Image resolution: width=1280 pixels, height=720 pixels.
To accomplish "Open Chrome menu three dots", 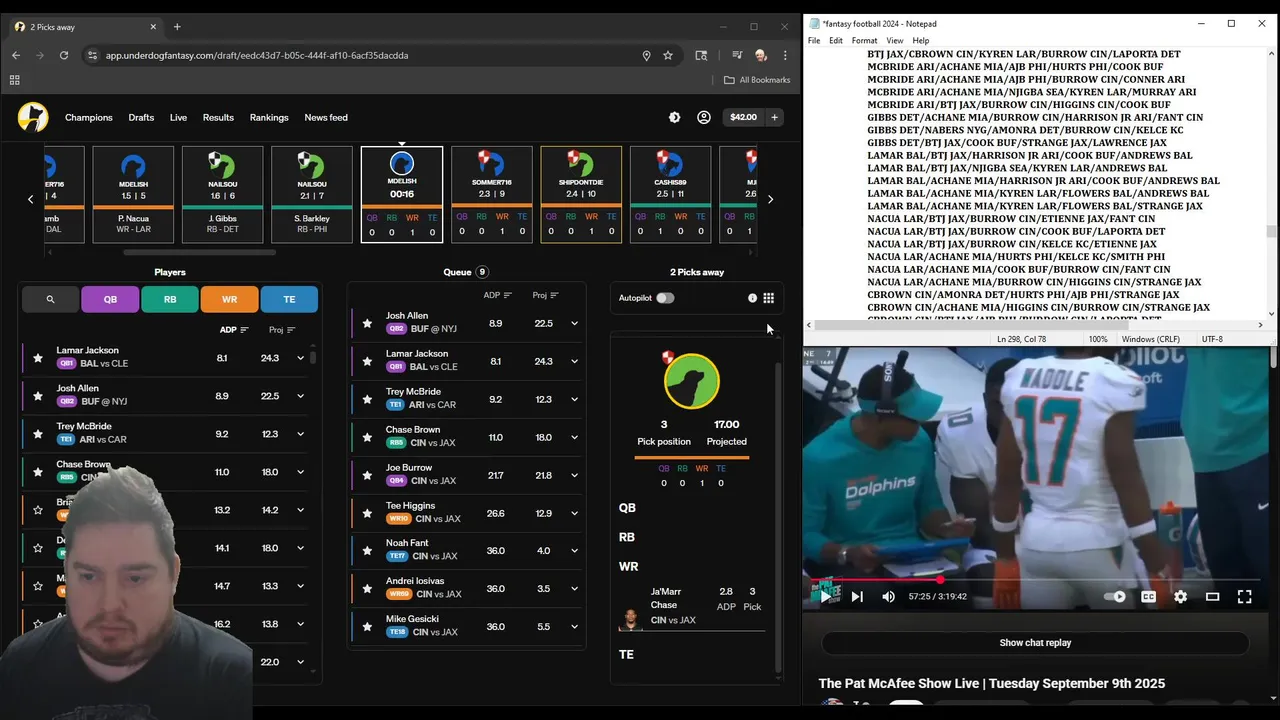I will [785, 56].
